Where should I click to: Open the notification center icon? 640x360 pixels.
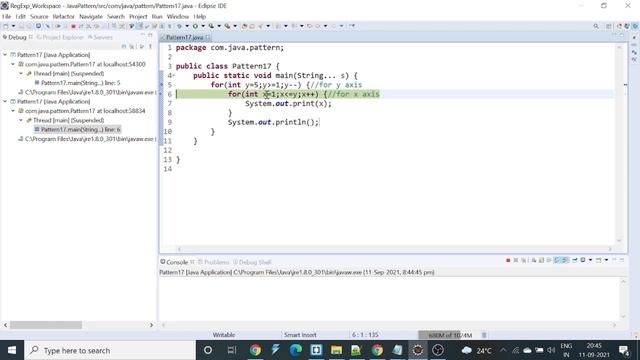[624, 350]
